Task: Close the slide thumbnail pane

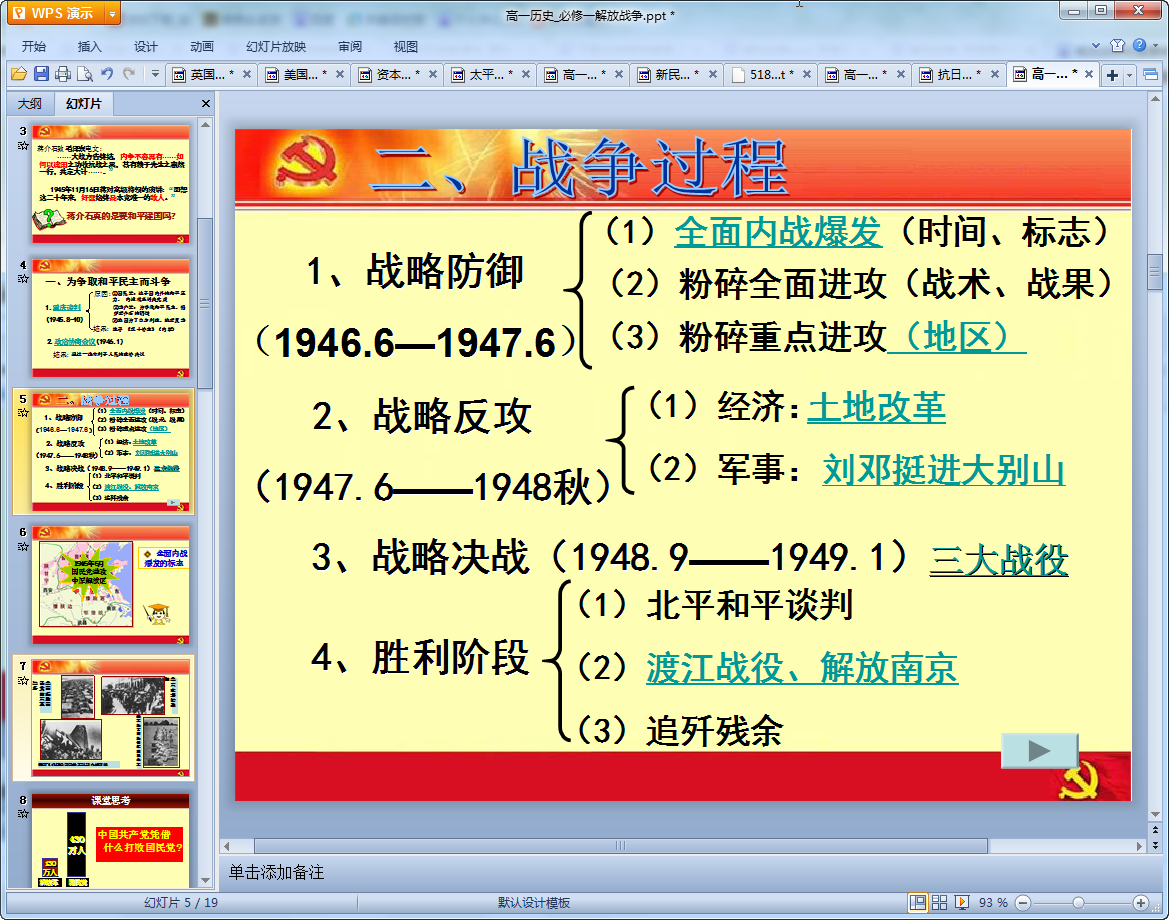Action: [x=206, y=104]
